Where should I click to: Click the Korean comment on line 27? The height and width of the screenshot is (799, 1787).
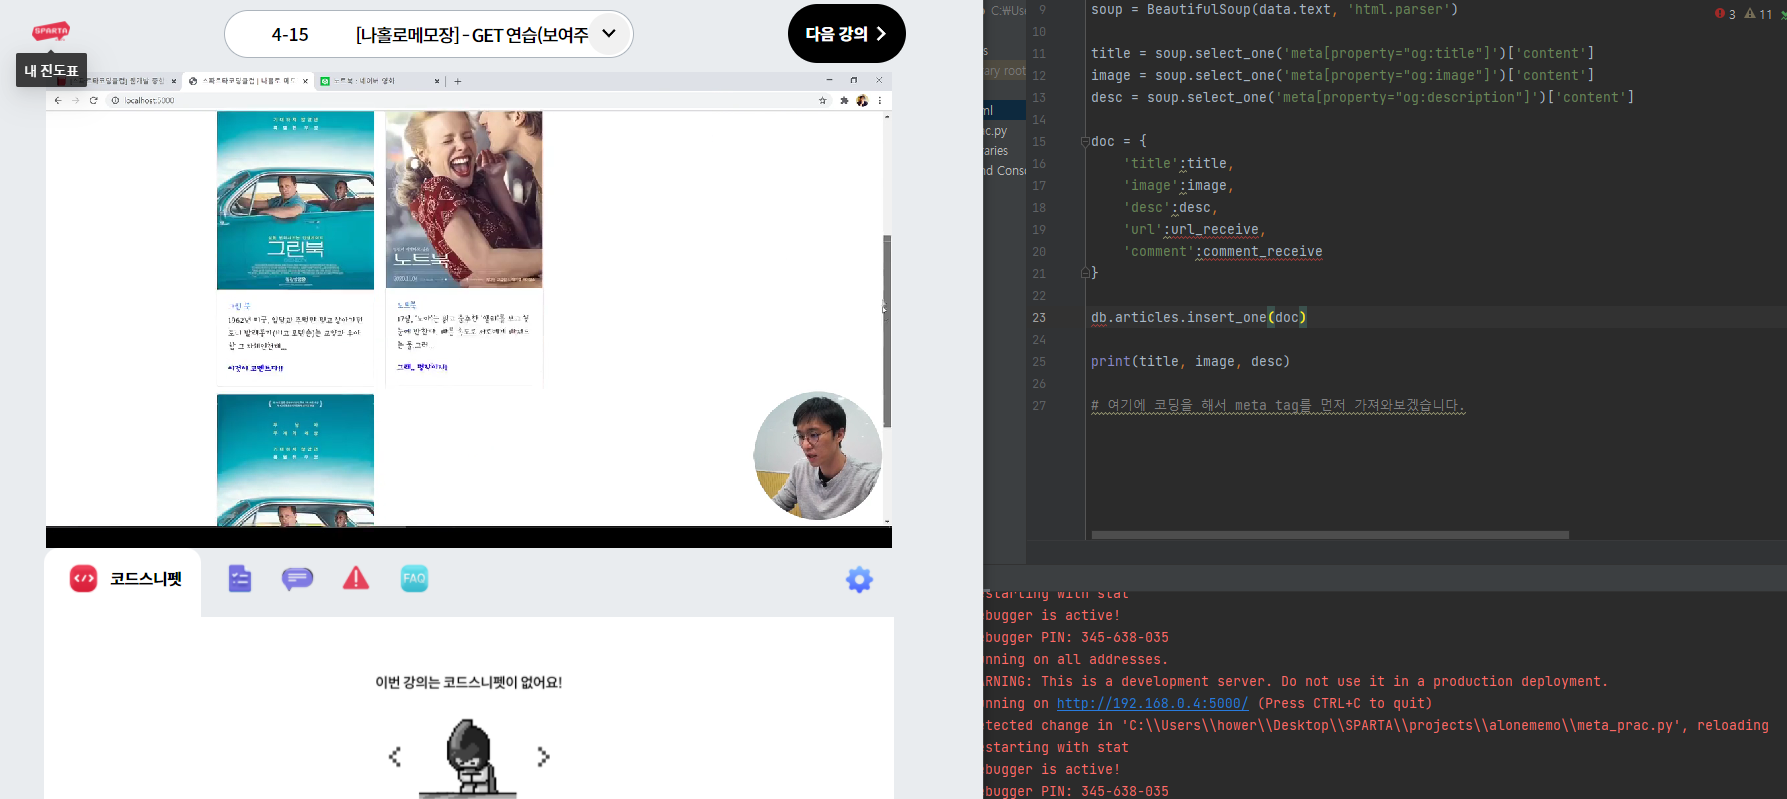(1278, 405)
